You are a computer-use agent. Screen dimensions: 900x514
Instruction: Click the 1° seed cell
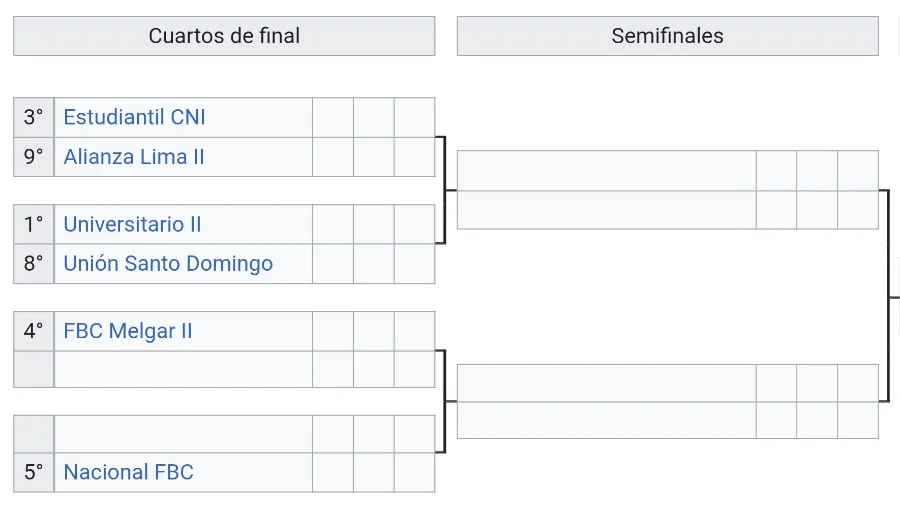[x=34, y=224]
